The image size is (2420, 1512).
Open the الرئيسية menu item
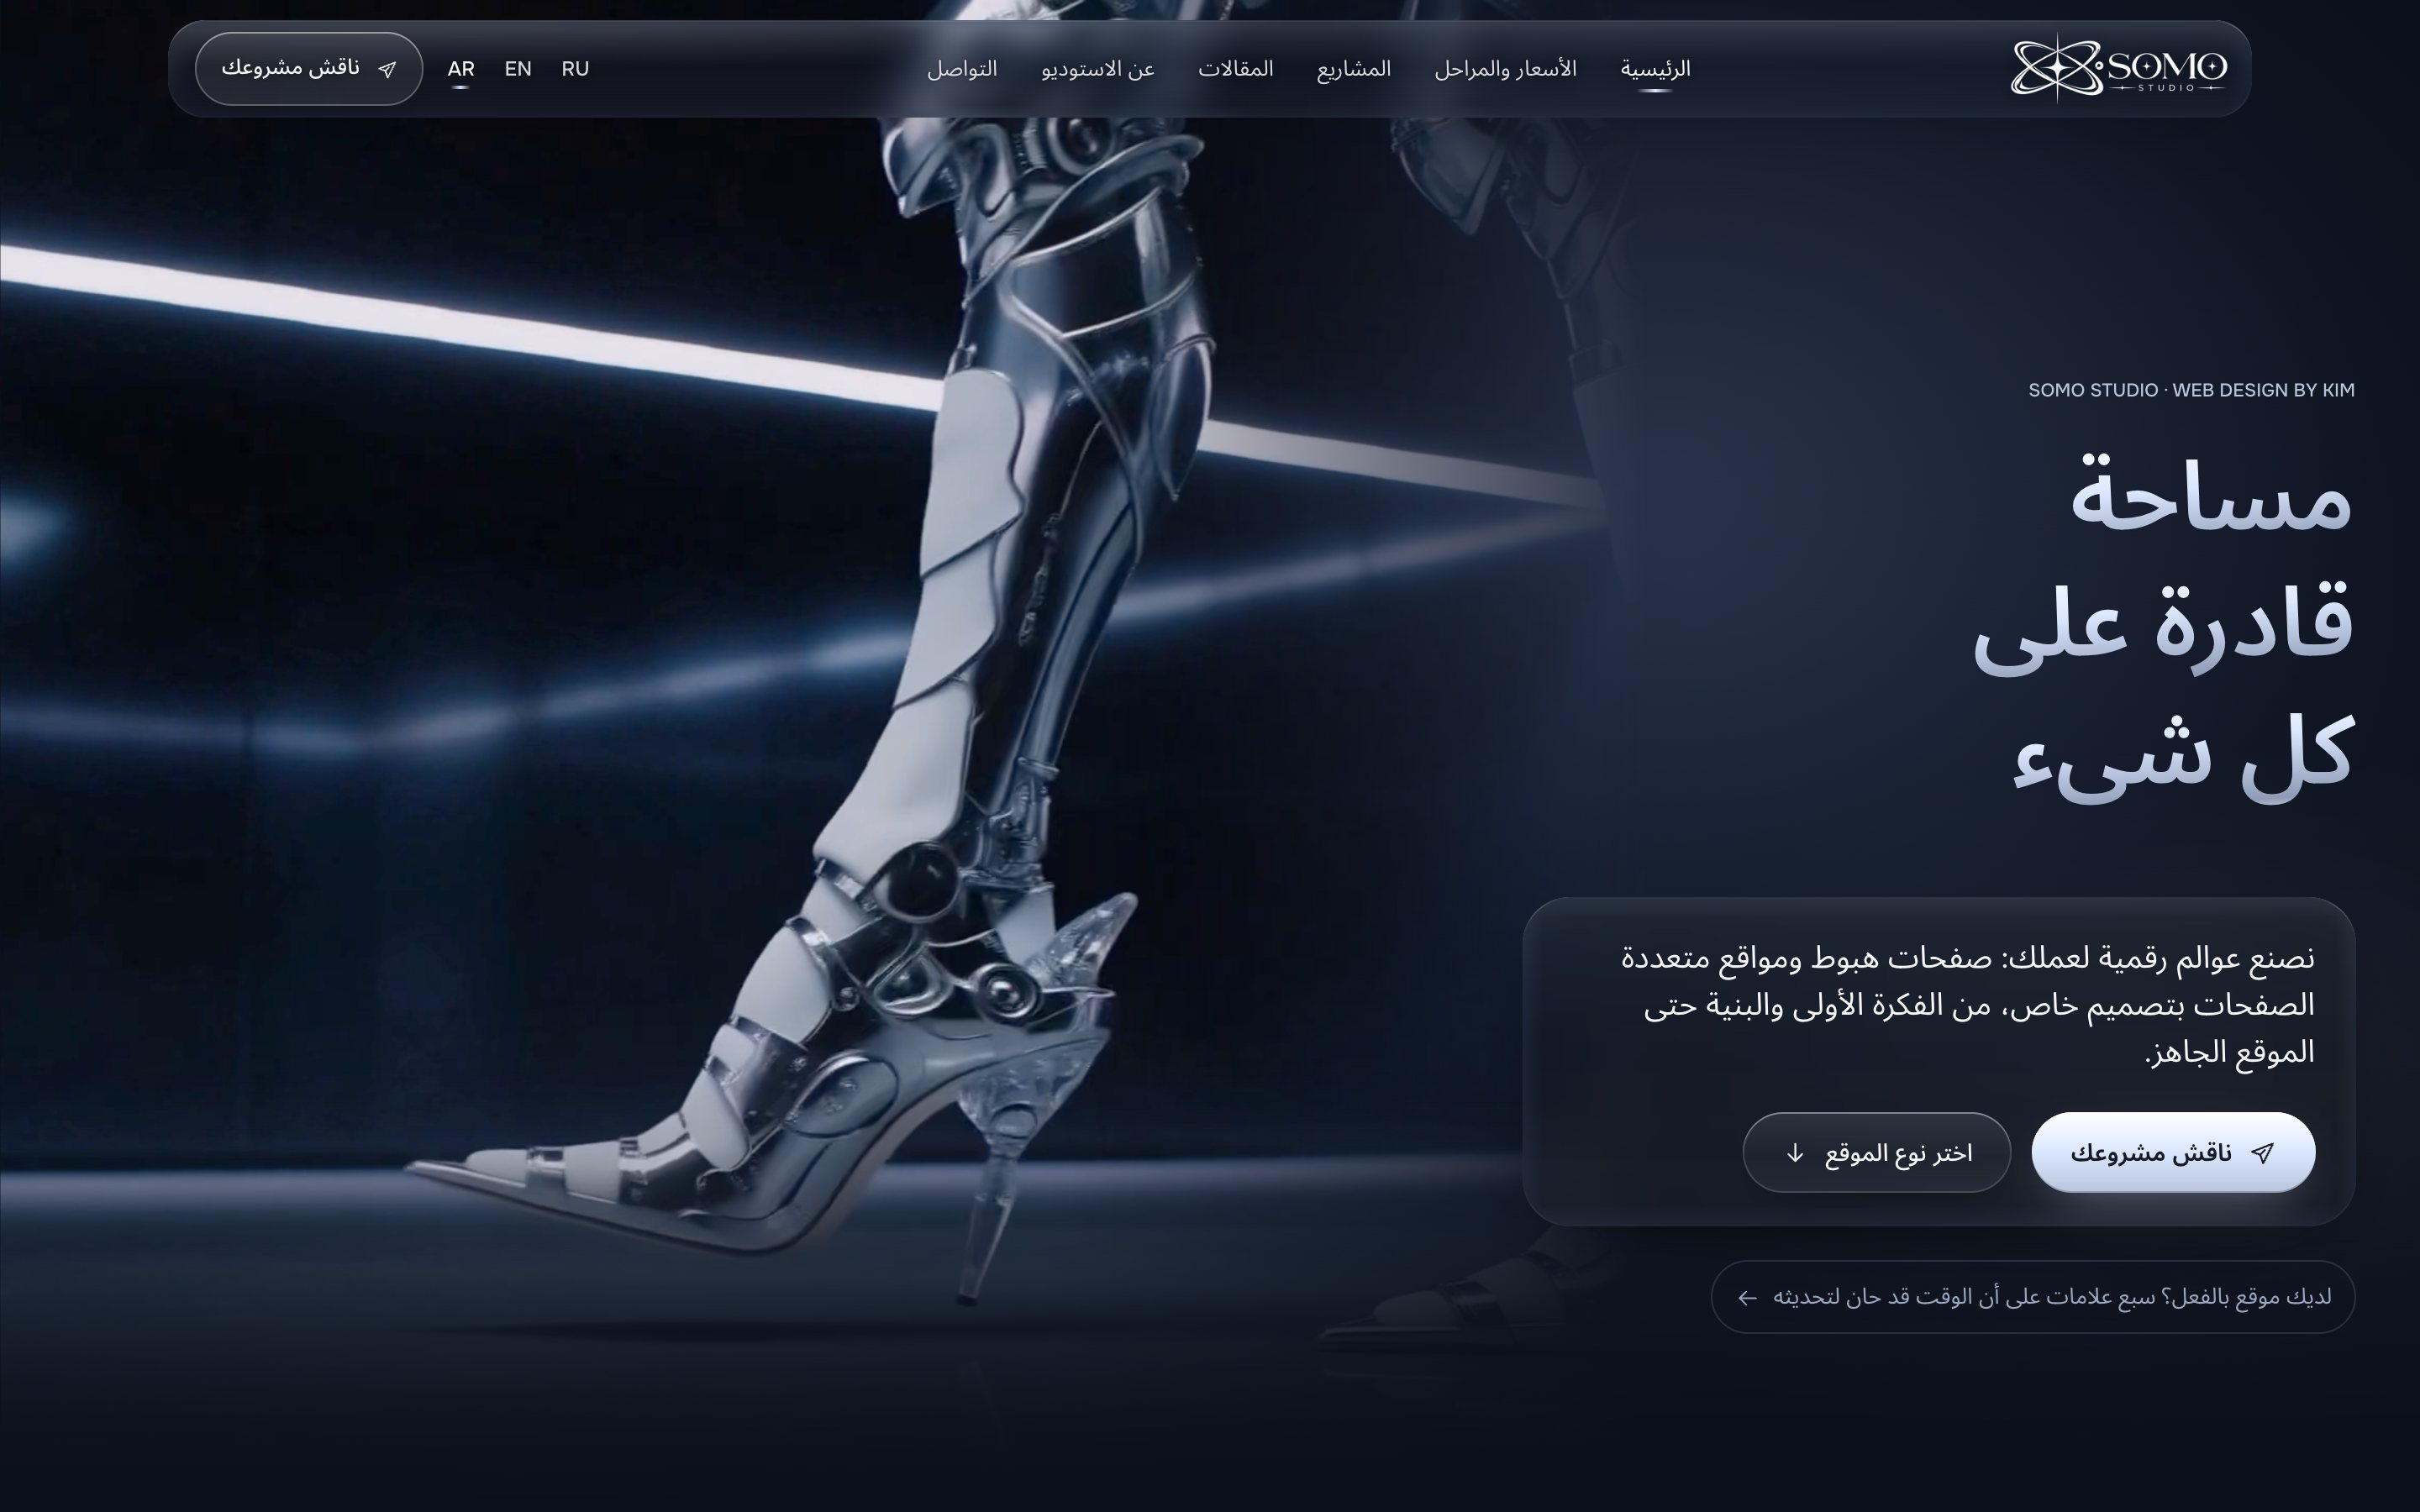(x=1655, y=69)
